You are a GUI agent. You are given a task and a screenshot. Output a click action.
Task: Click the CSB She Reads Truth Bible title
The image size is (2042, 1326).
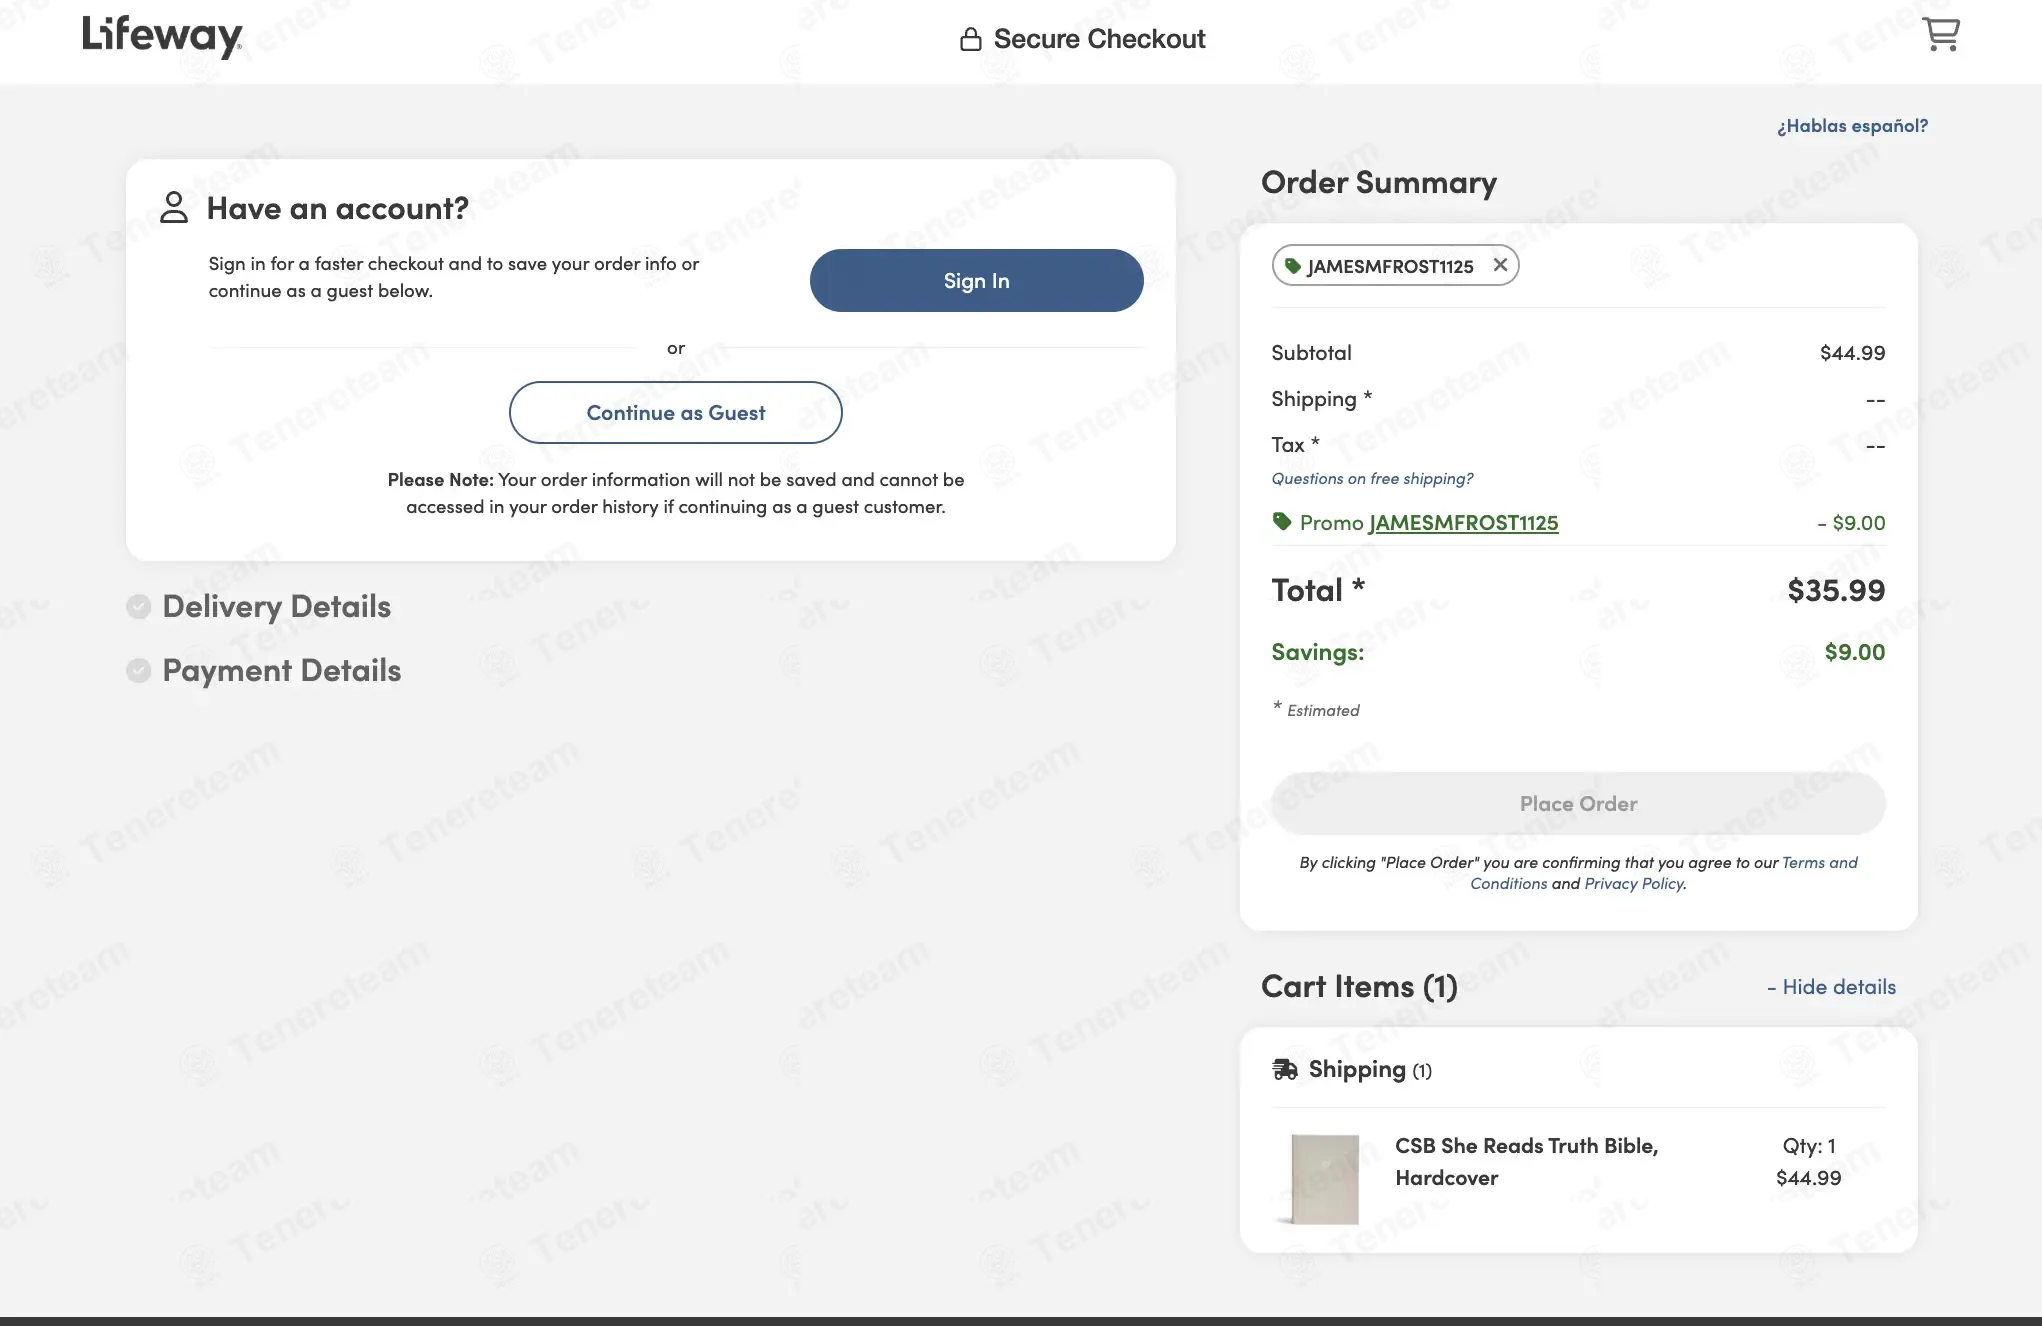[1526, 1161]
